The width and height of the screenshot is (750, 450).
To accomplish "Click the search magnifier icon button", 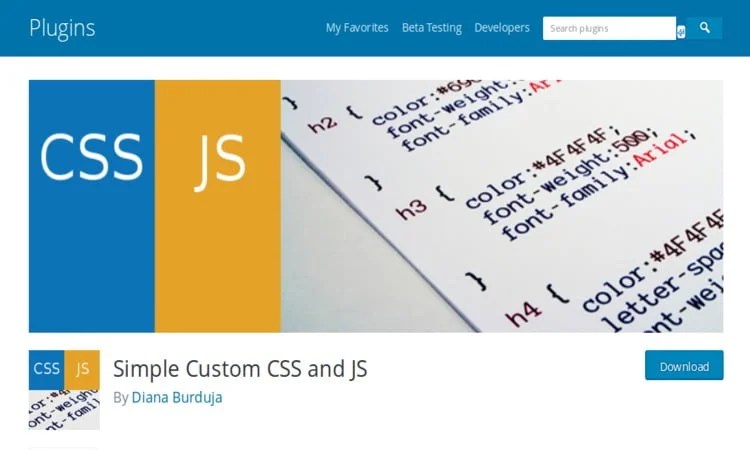I will coord(704,28).
